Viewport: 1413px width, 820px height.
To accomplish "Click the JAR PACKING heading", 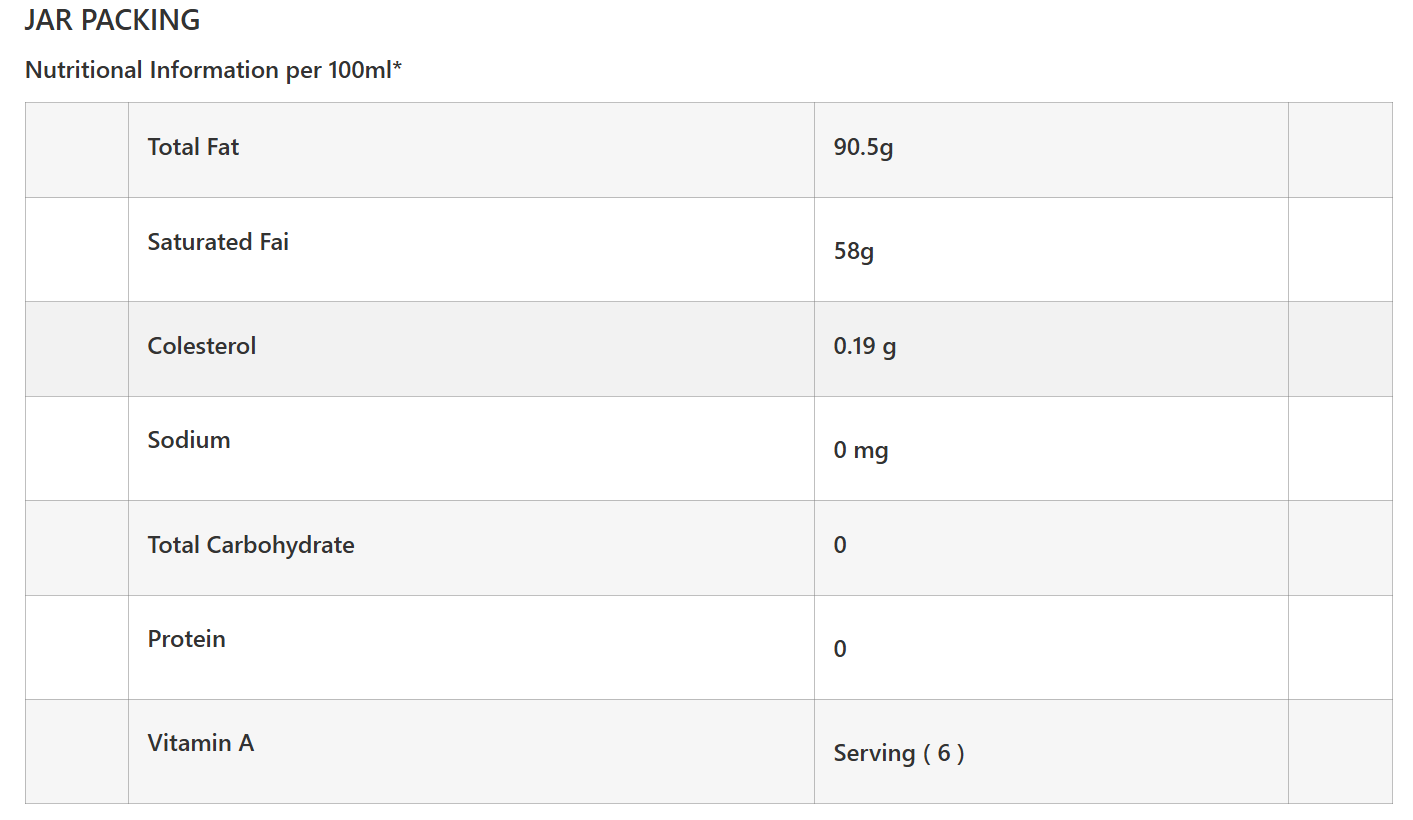I will [x=112, y=20].
